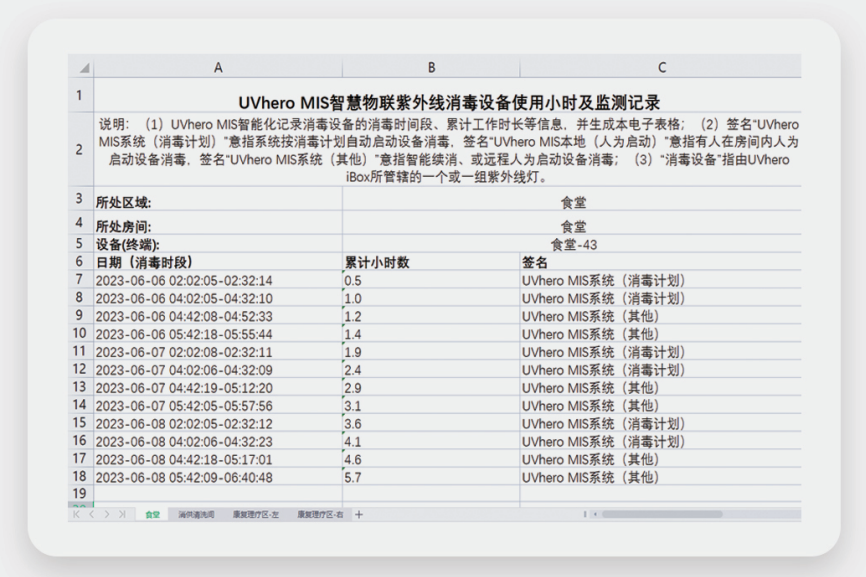Viewport: 866px width, 577px height.
Task: Select cell '2023-06-06 02:02:05-02:32:14'
Action: tap(218, 280)
